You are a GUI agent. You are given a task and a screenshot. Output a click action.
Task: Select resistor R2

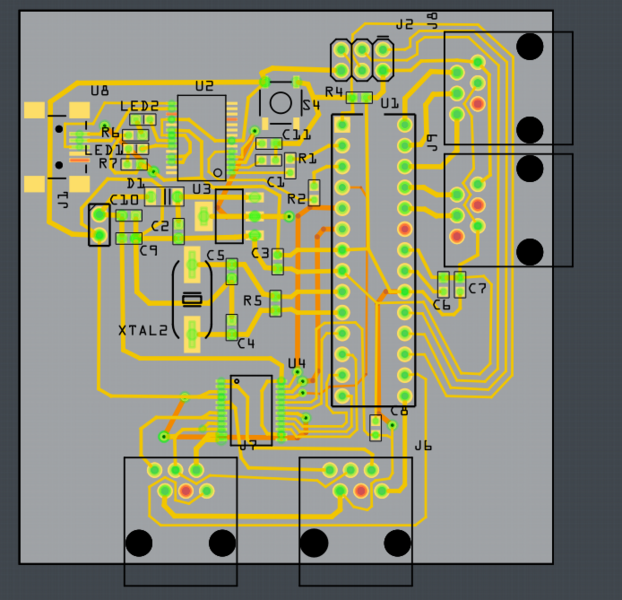click(314, 193)
